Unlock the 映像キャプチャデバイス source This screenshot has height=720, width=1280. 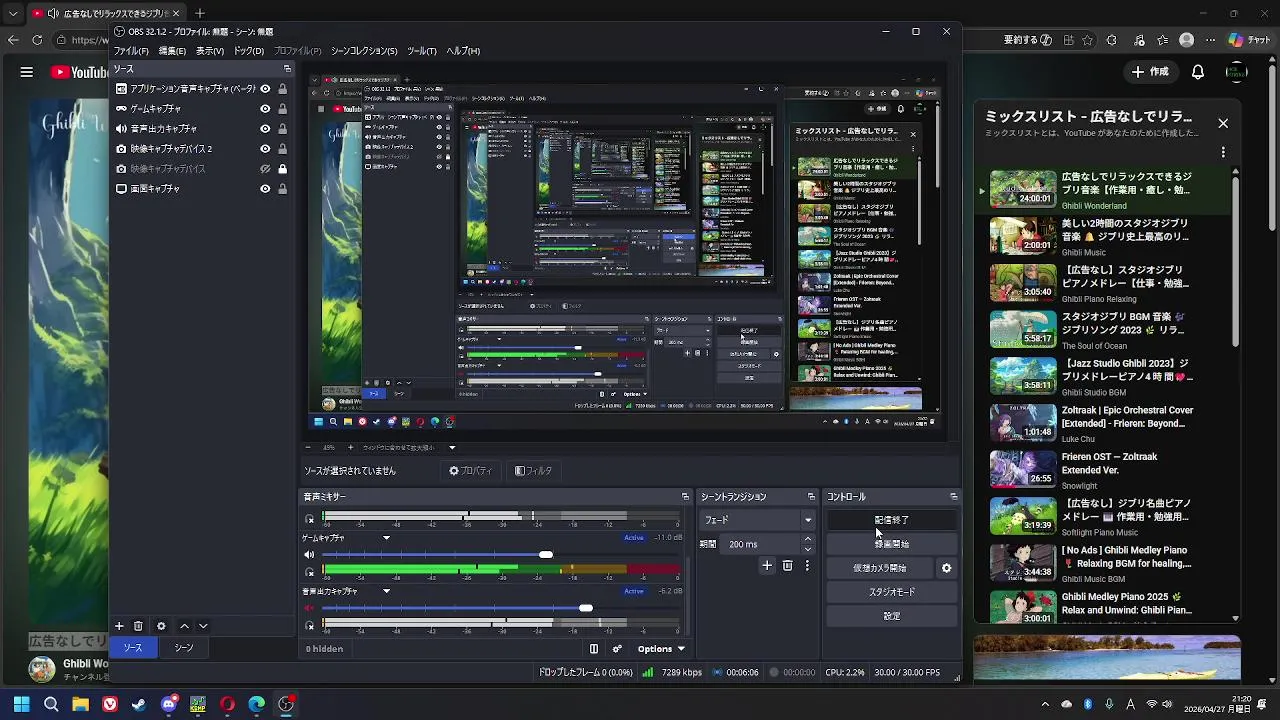tap(282, 169)
